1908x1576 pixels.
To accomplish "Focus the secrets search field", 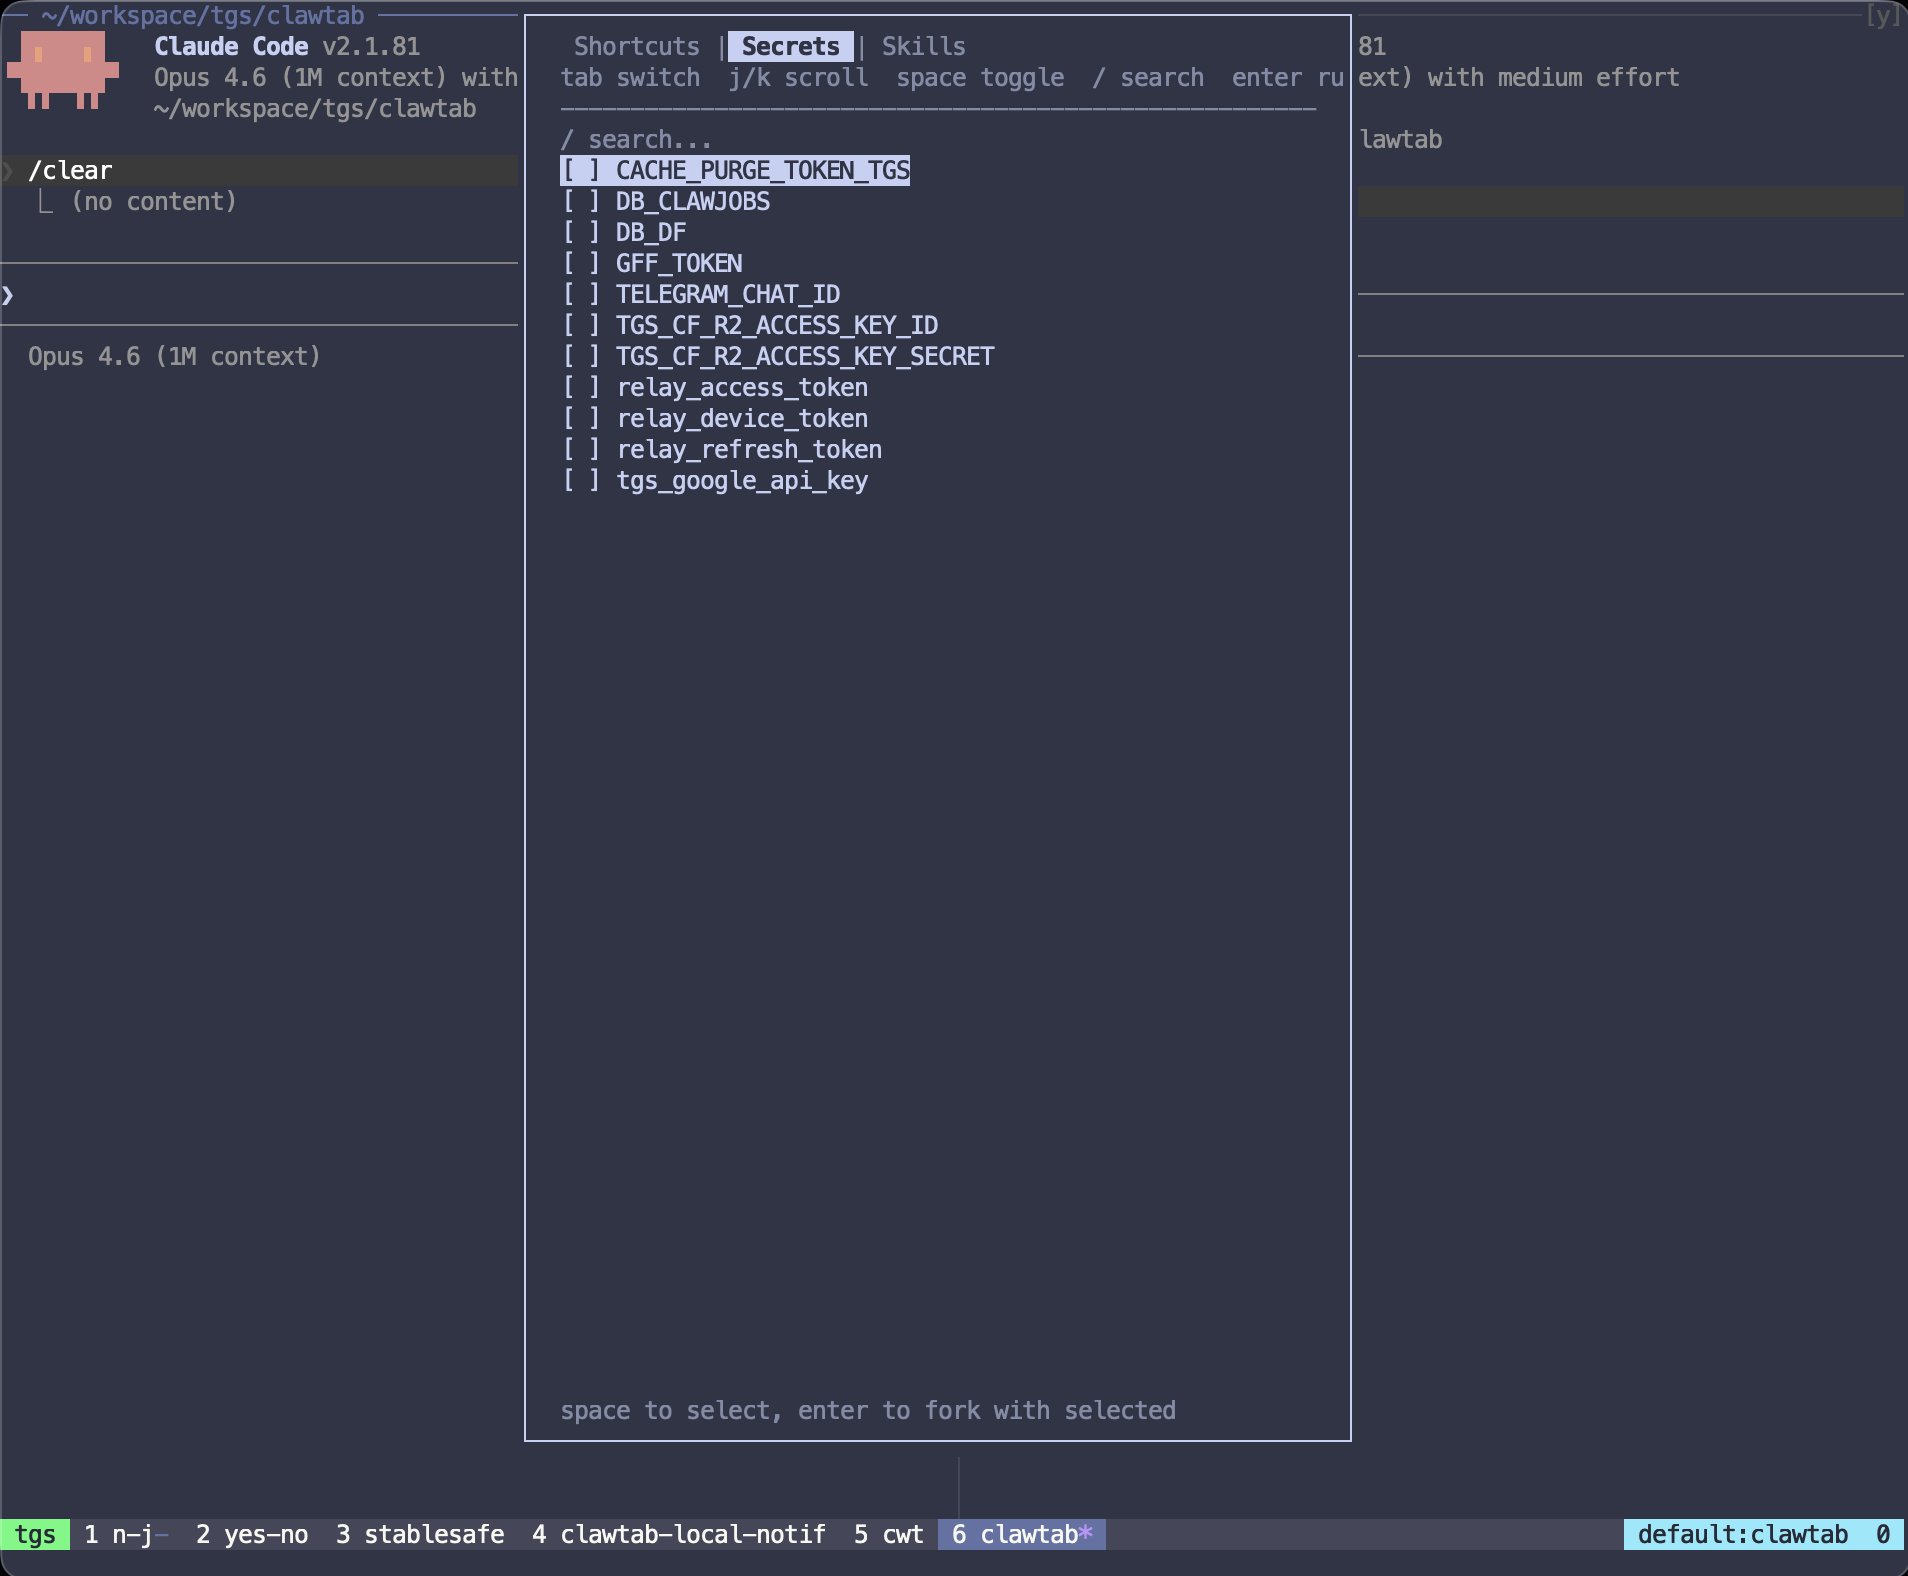I will 648,139.
